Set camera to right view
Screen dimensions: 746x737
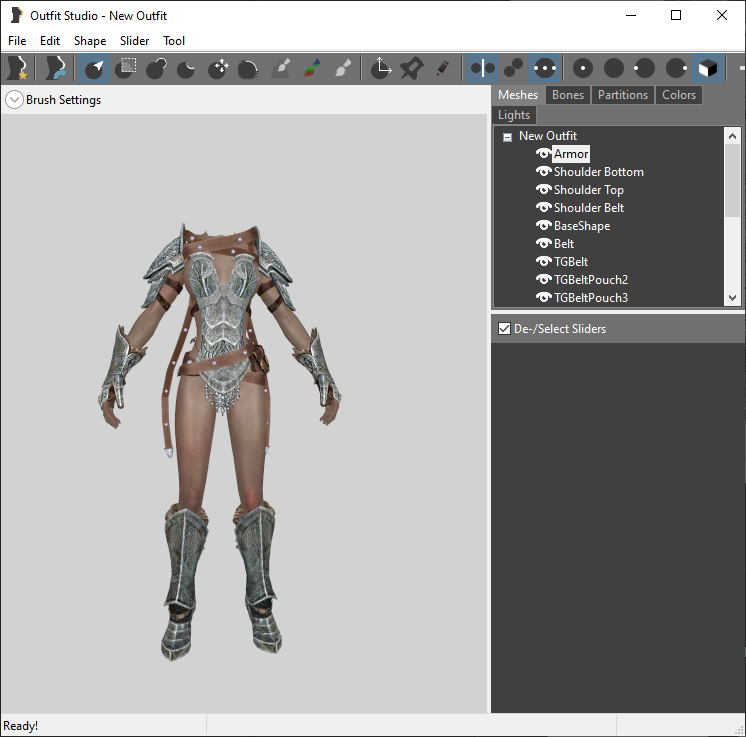[x=676, y=68]
